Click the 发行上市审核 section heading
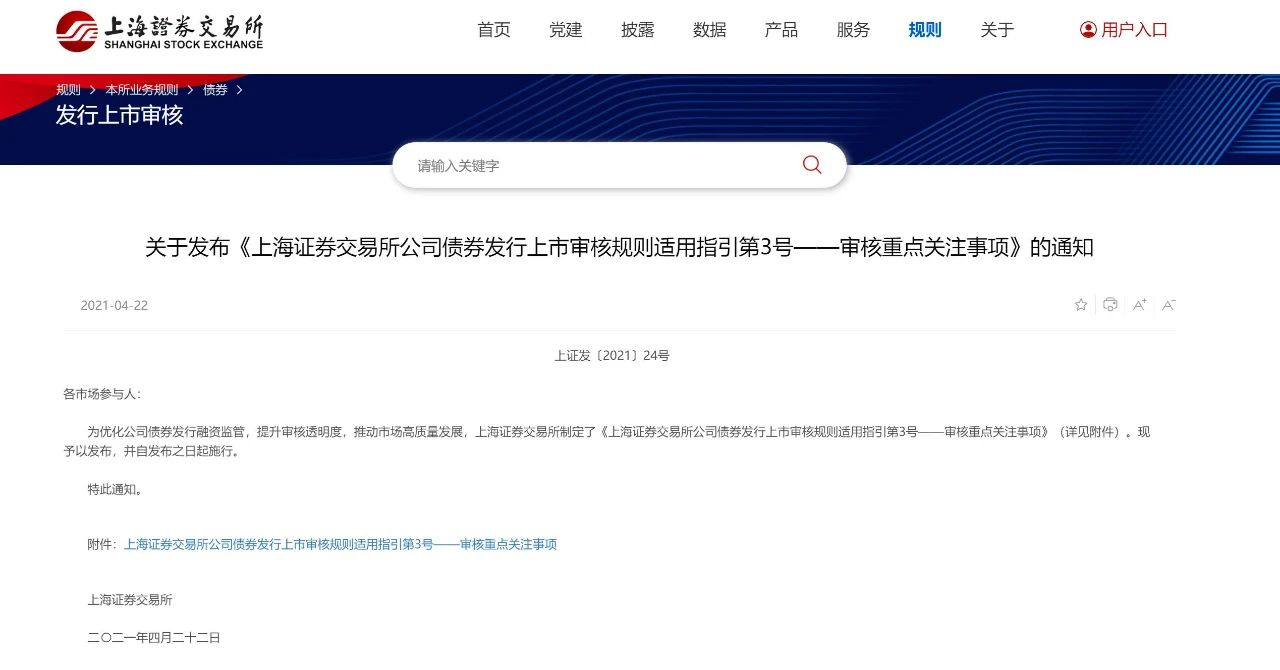Viewport: 1280px width, 670px height. coord(120,115)
